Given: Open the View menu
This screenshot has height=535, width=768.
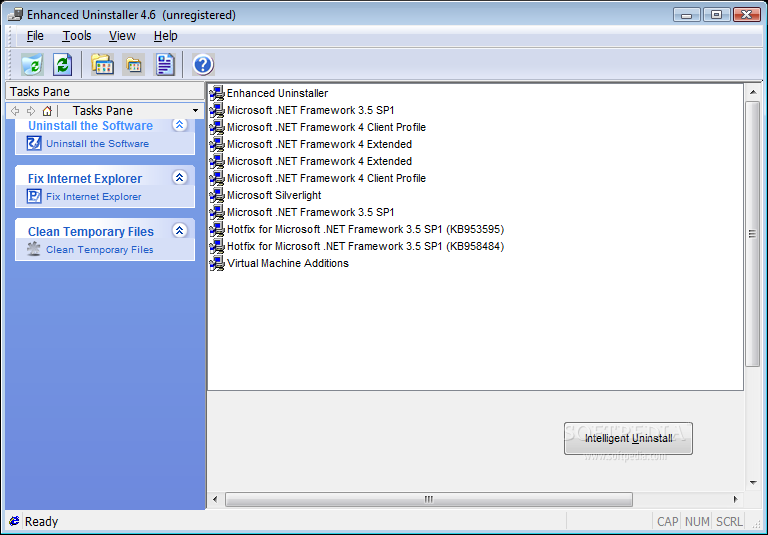Looking at the screenshot, I should 122,36.
